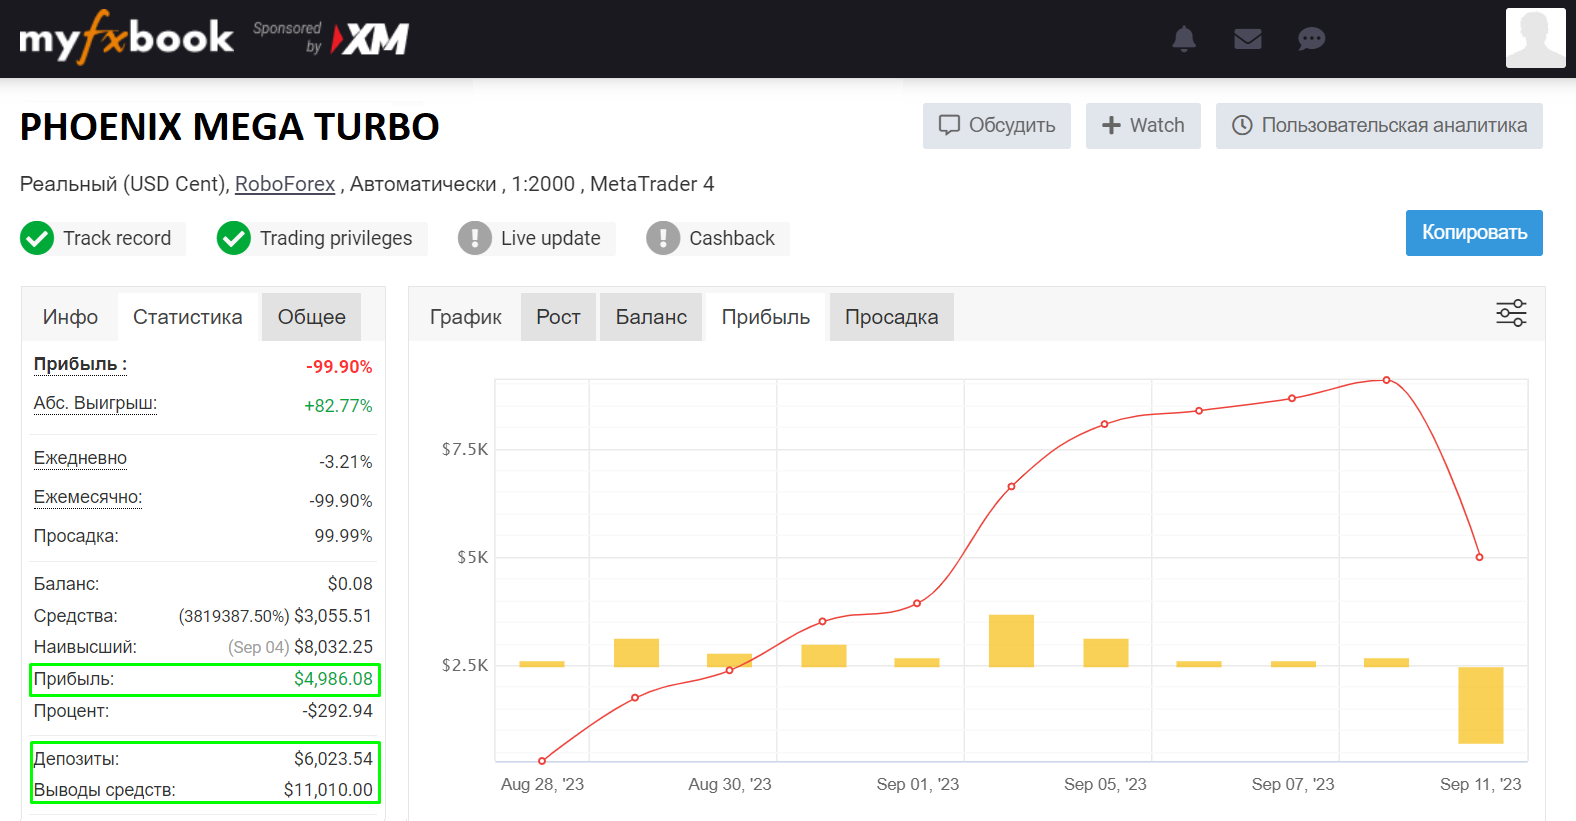Click the $4,986.08 profit value

[333, 679]
